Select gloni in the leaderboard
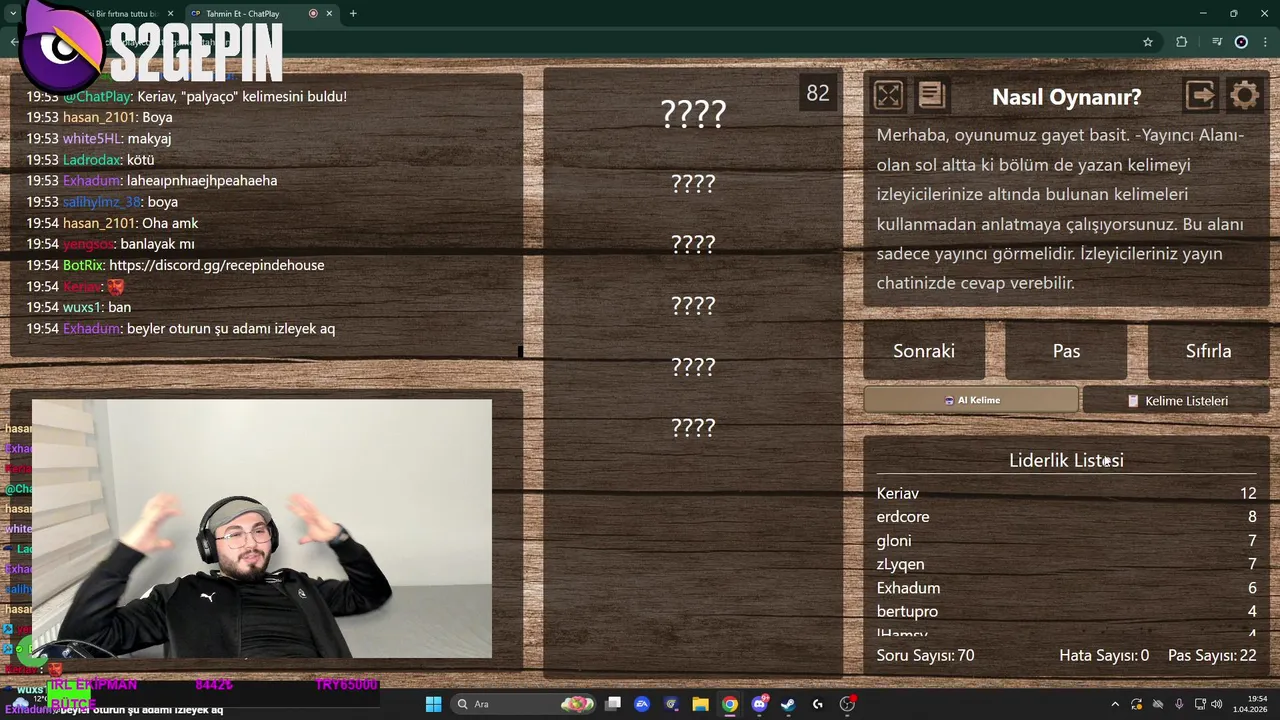1280x720 pixels. 1066,541
